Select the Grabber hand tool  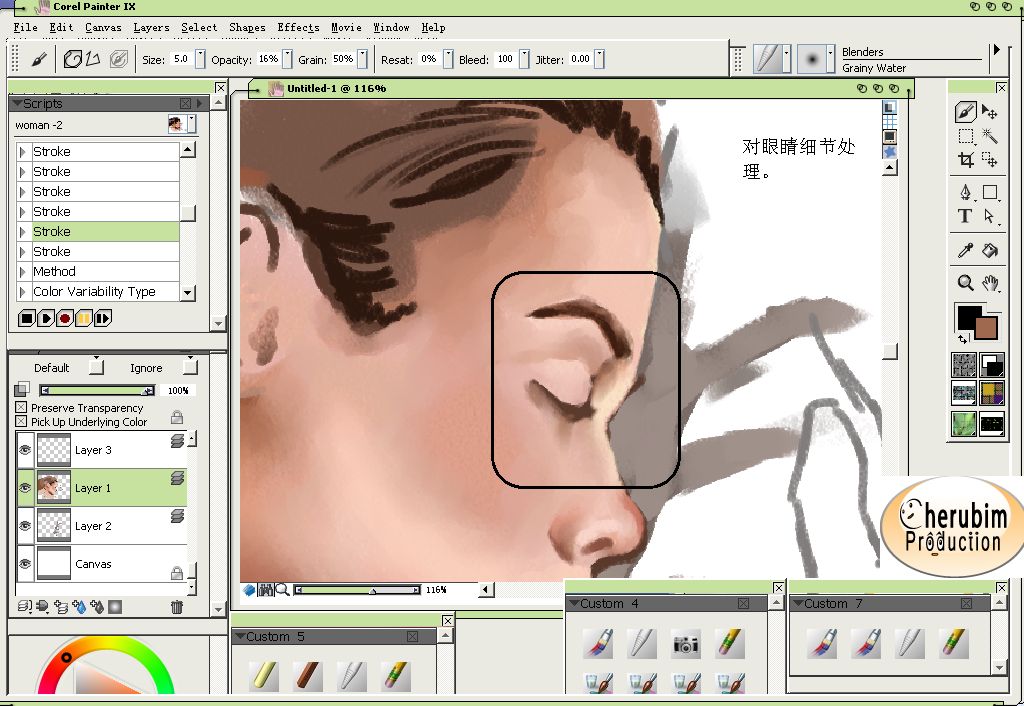pyautogui.click(x=991, y=282)
